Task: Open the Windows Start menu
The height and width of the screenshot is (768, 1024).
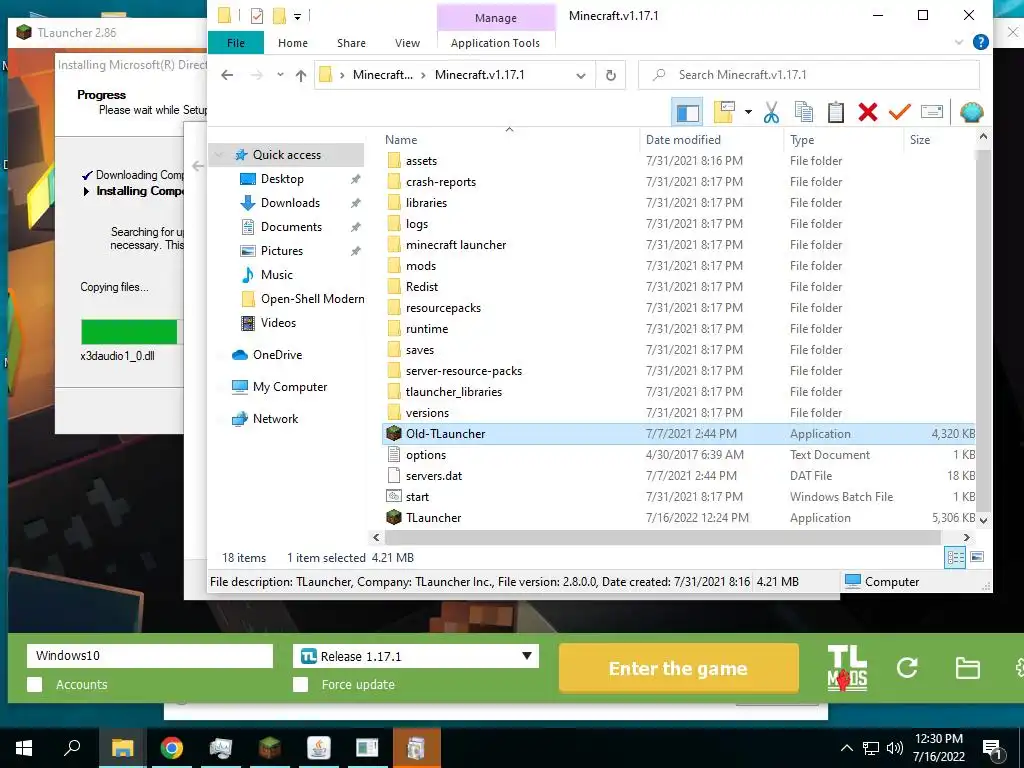Action: click(x=24, y=748)
